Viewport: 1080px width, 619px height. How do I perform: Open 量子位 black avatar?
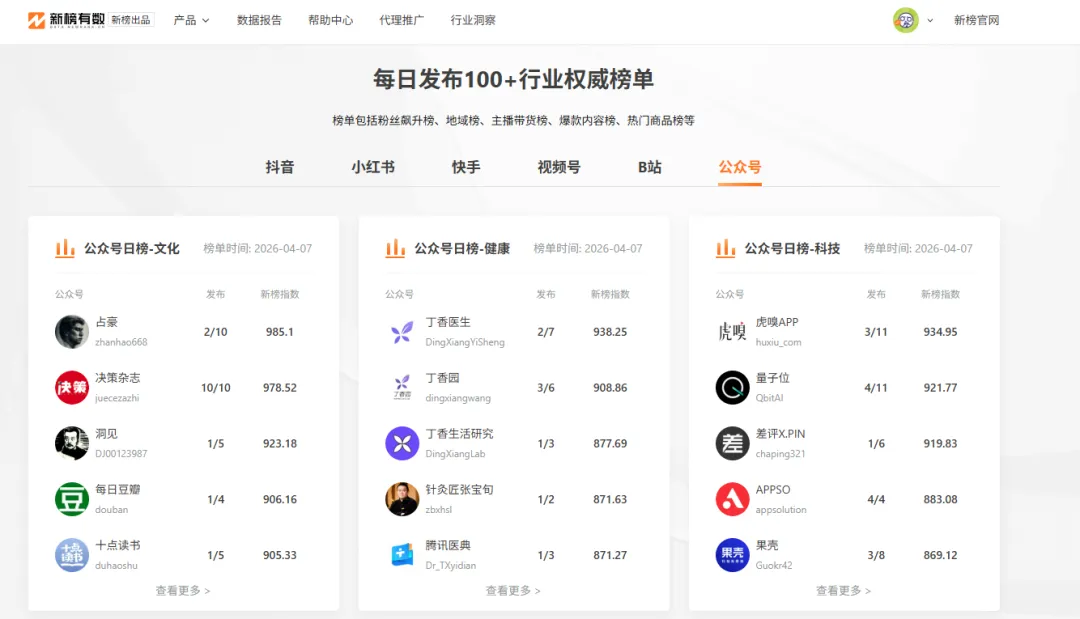732,388
